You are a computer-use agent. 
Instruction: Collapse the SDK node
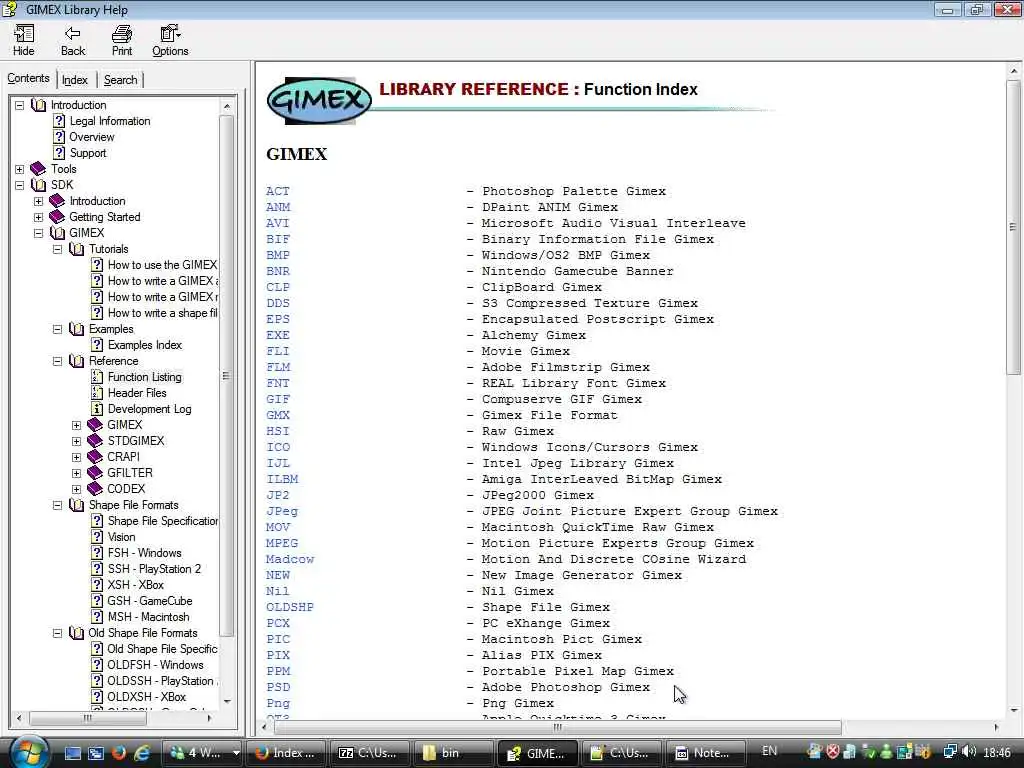pos(20,185)
